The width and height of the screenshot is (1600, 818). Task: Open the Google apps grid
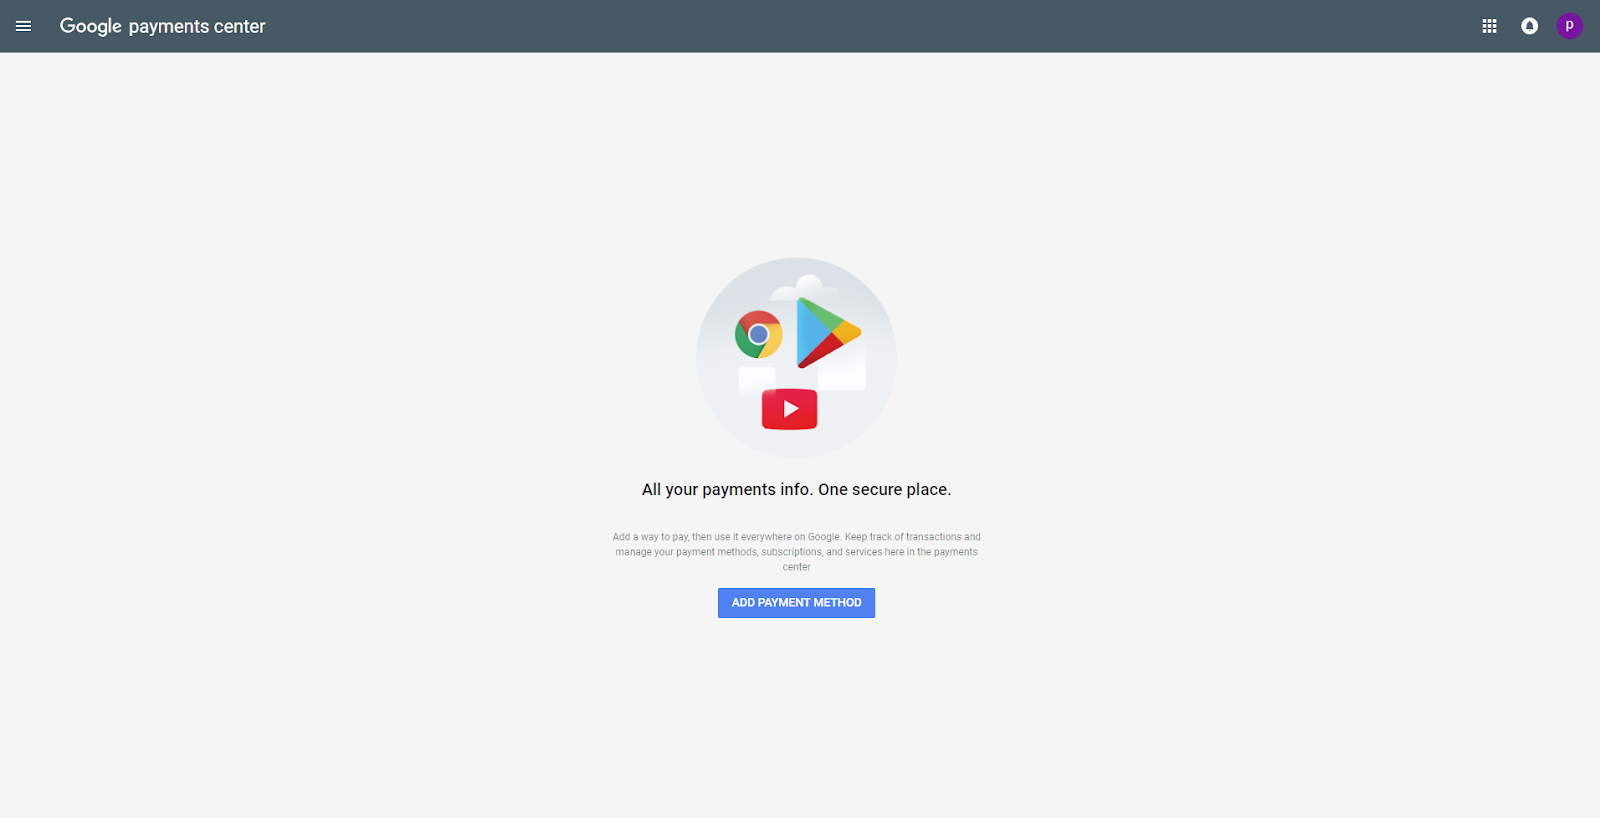click(x=1489, y=26)
